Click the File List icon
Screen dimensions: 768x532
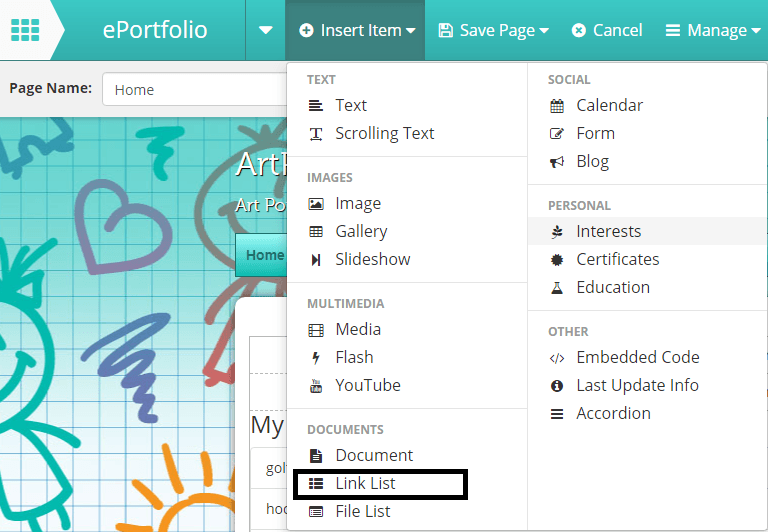click(x=316, y=512)
